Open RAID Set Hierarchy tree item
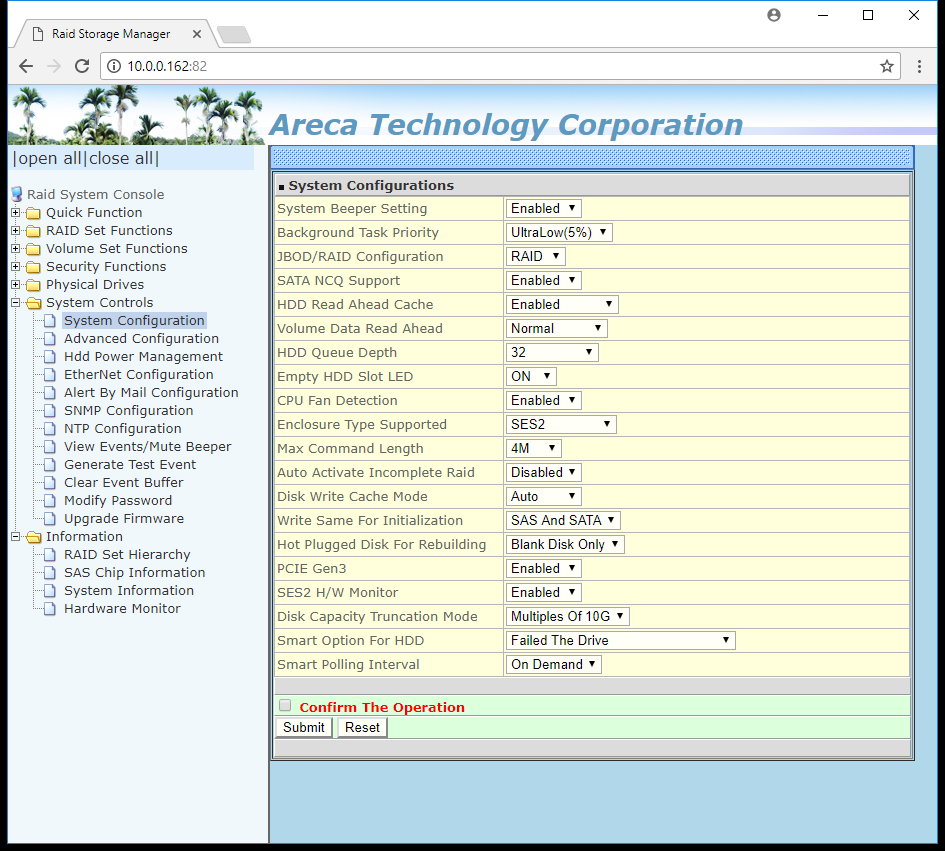The image size is (945, 851). pos(127,554)
